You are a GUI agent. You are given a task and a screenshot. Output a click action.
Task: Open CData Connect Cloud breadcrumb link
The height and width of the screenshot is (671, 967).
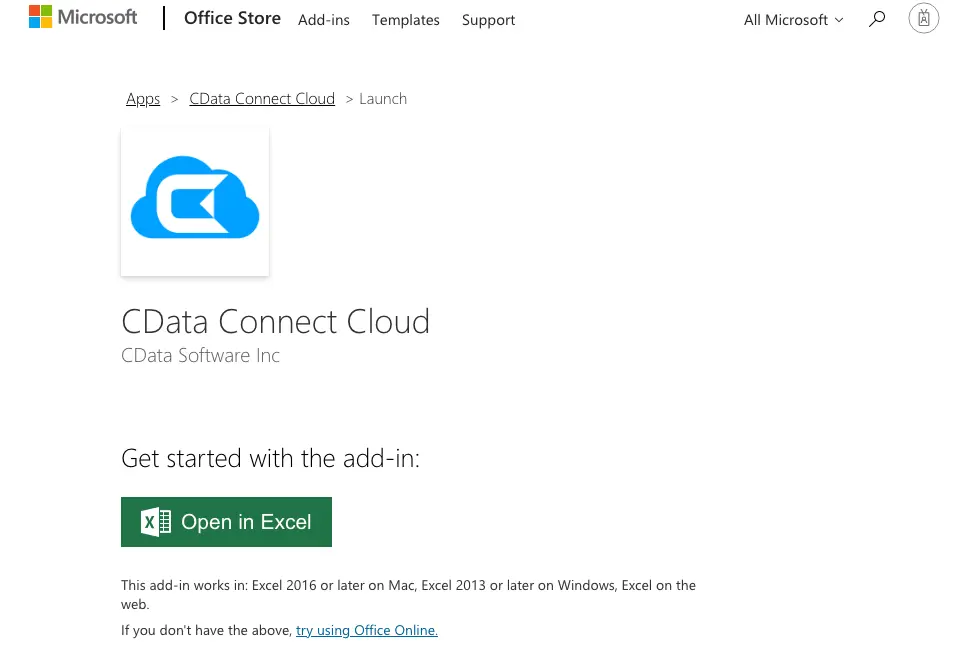point(262,99)
